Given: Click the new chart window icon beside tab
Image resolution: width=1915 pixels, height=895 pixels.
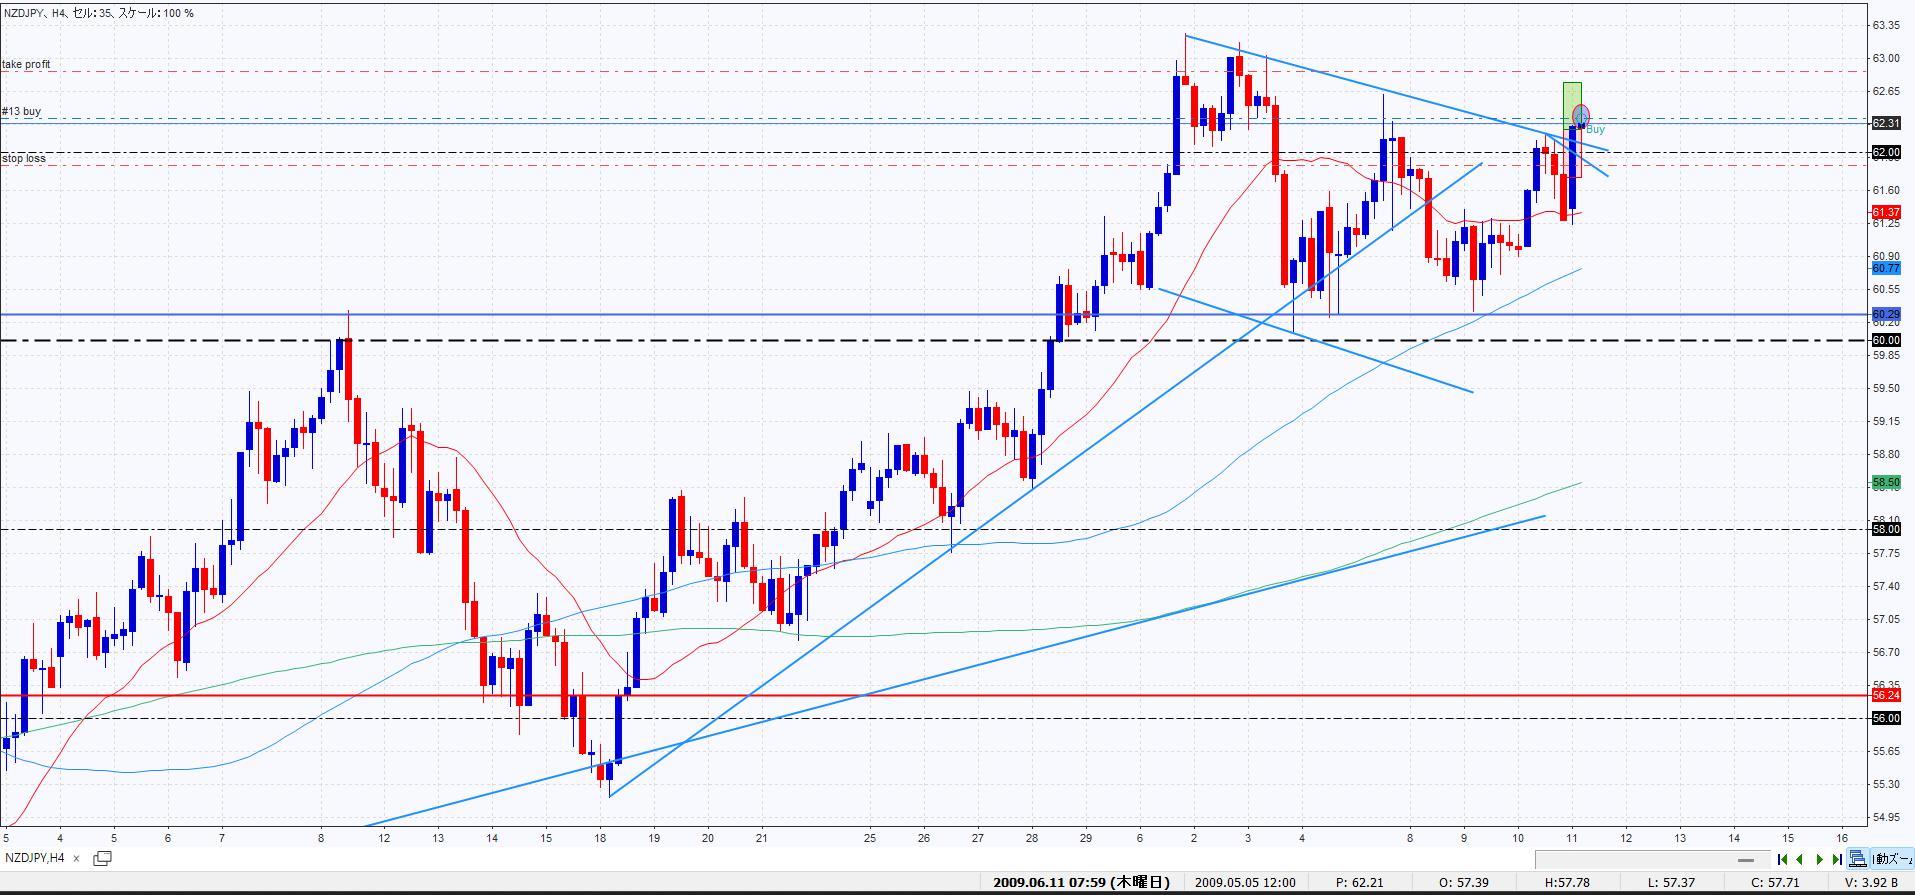Looking at the screenshot, I should 102,858.
